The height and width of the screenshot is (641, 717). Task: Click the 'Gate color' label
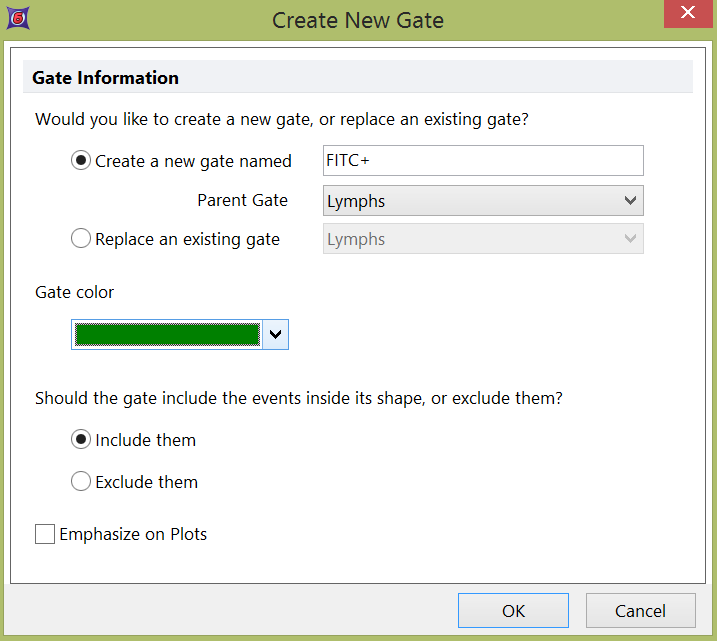pyautogui.click(x=75, y=292)
